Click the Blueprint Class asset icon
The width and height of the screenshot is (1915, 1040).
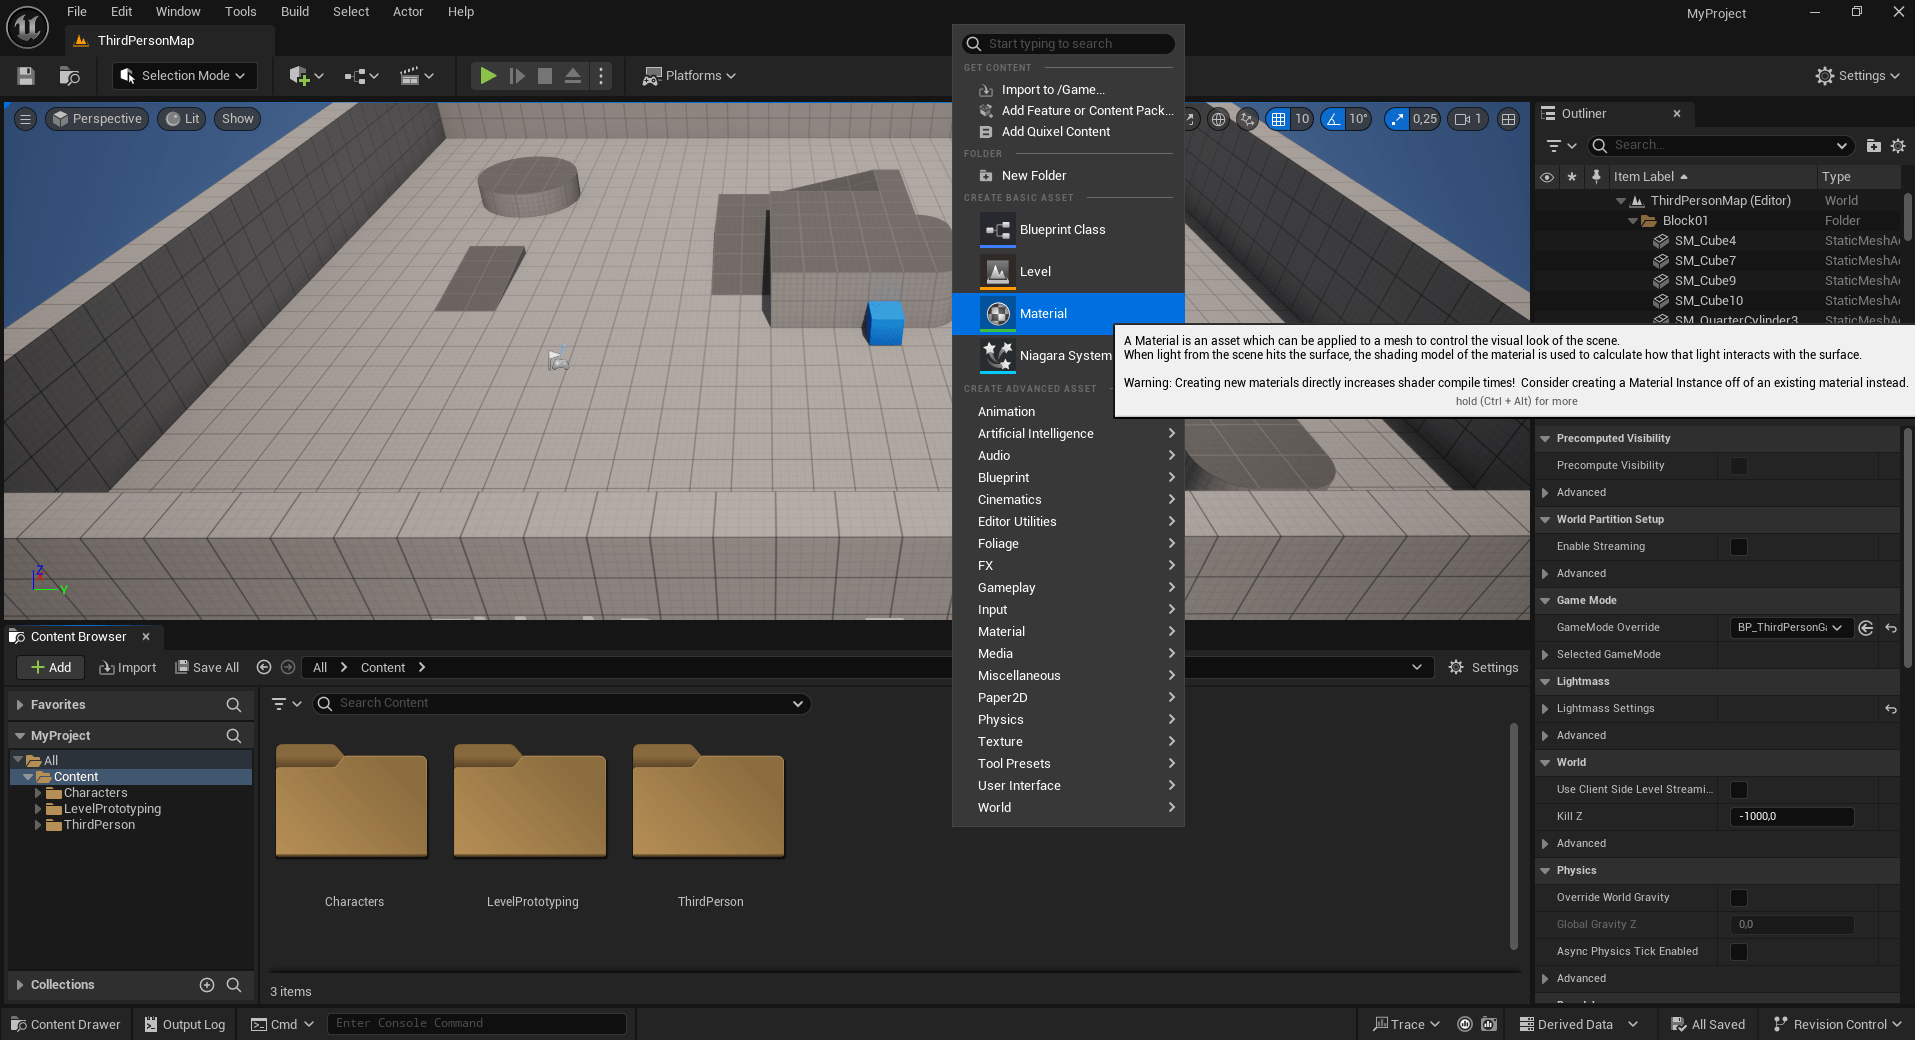(x=997, y=230)
